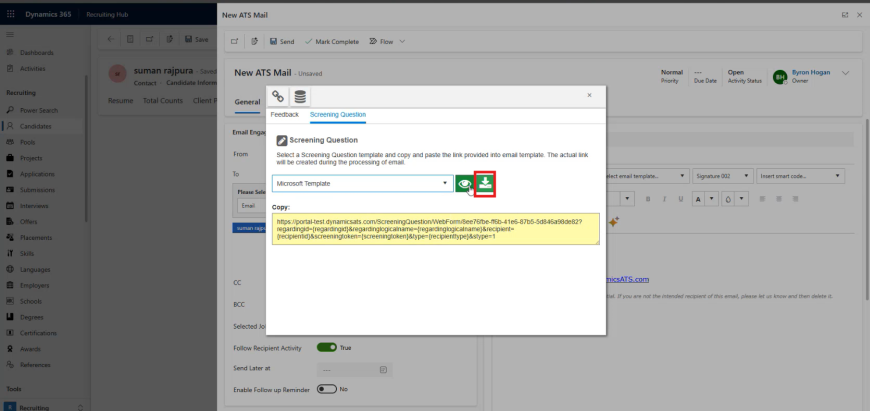
Task: Open Activities in the sidebar
Action: tap(33, 69)
